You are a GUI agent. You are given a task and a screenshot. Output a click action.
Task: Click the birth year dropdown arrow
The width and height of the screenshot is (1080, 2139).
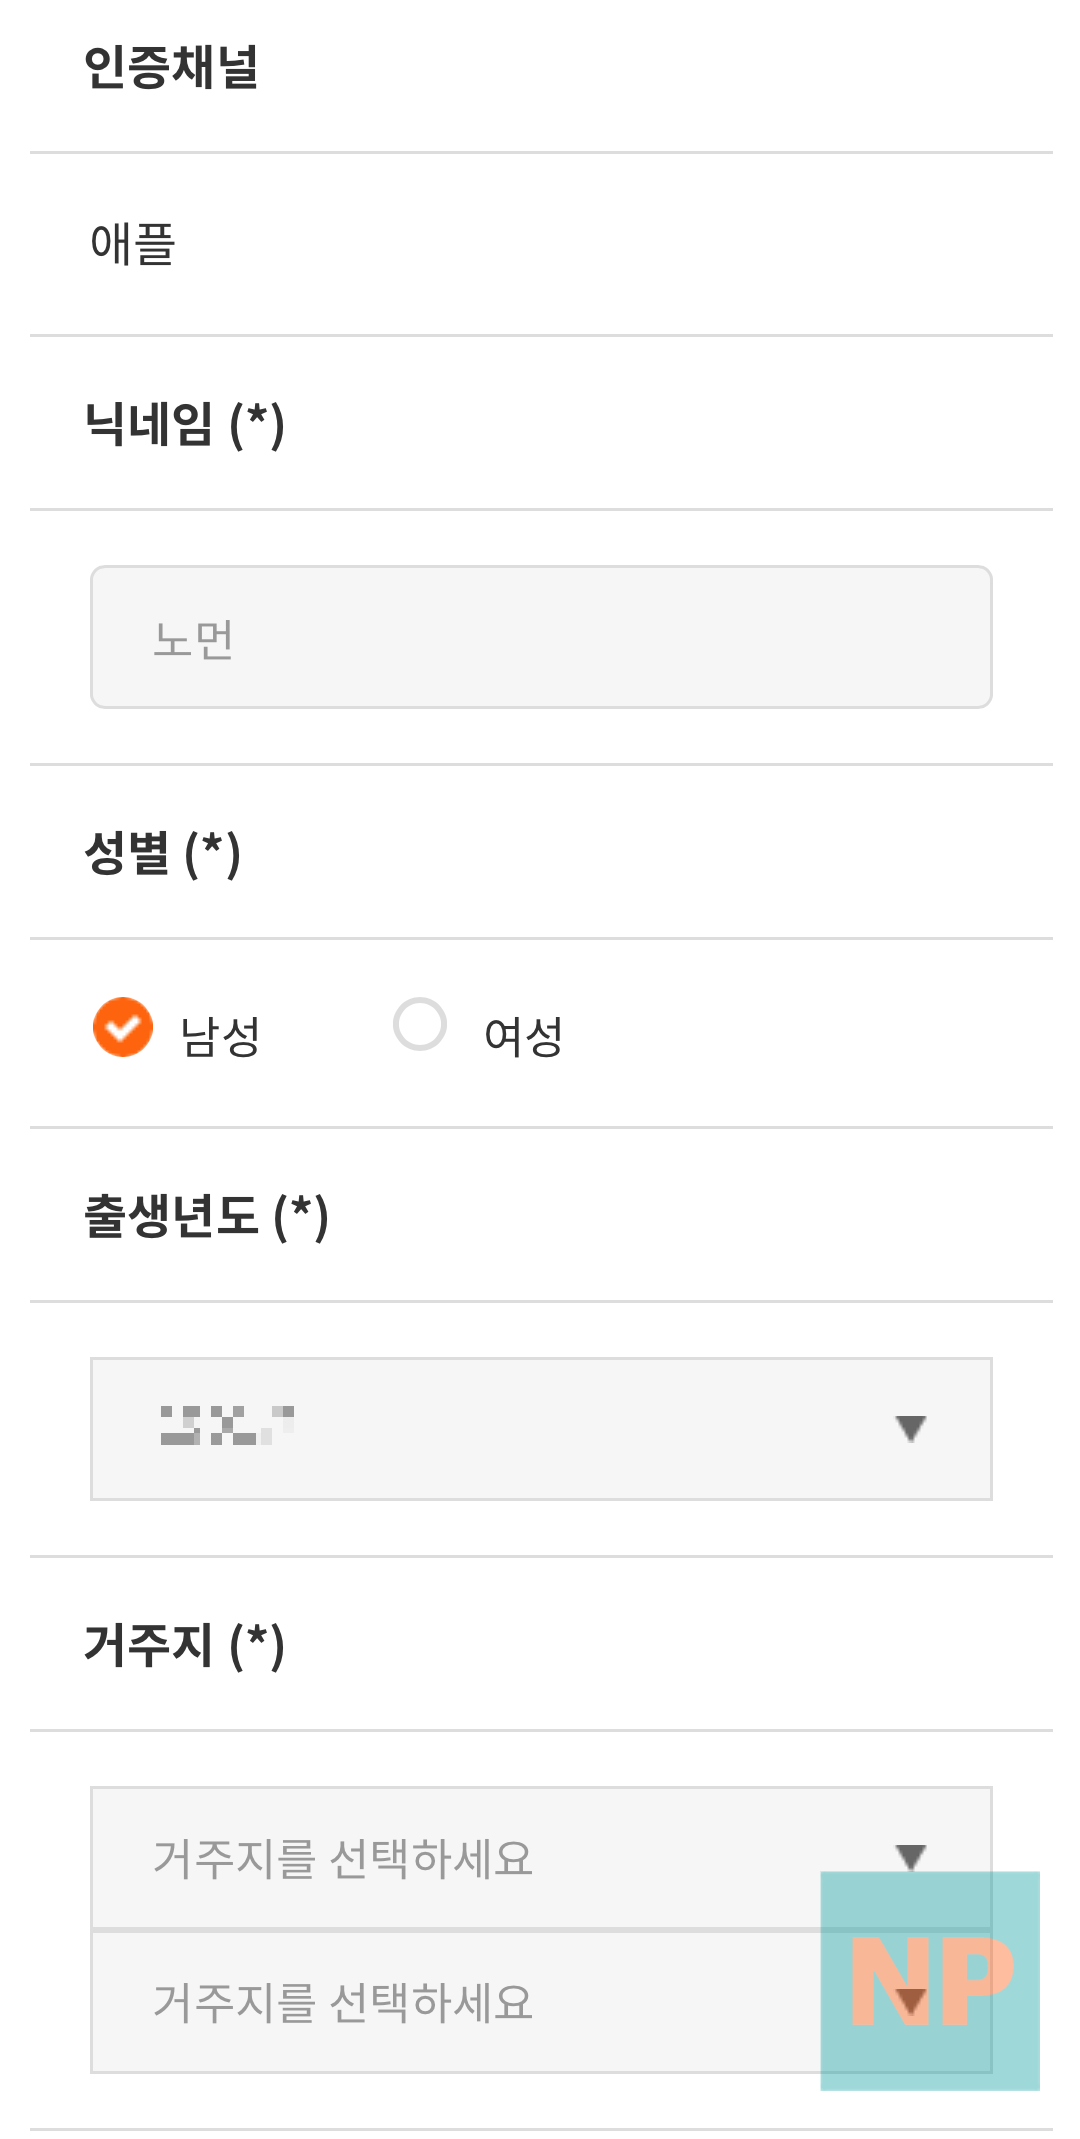tap(910, 1428)
